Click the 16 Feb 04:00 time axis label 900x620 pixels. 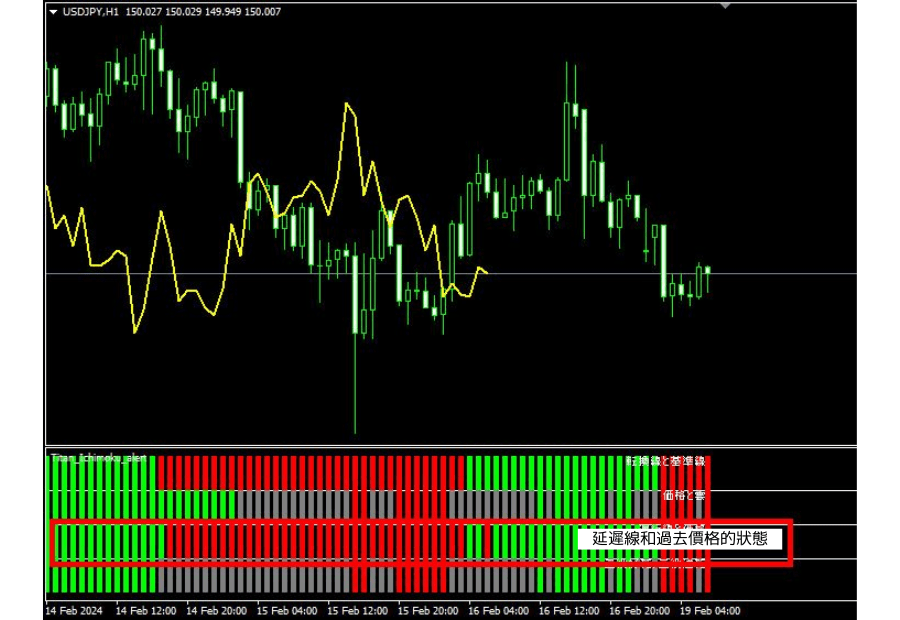[498, 609]
